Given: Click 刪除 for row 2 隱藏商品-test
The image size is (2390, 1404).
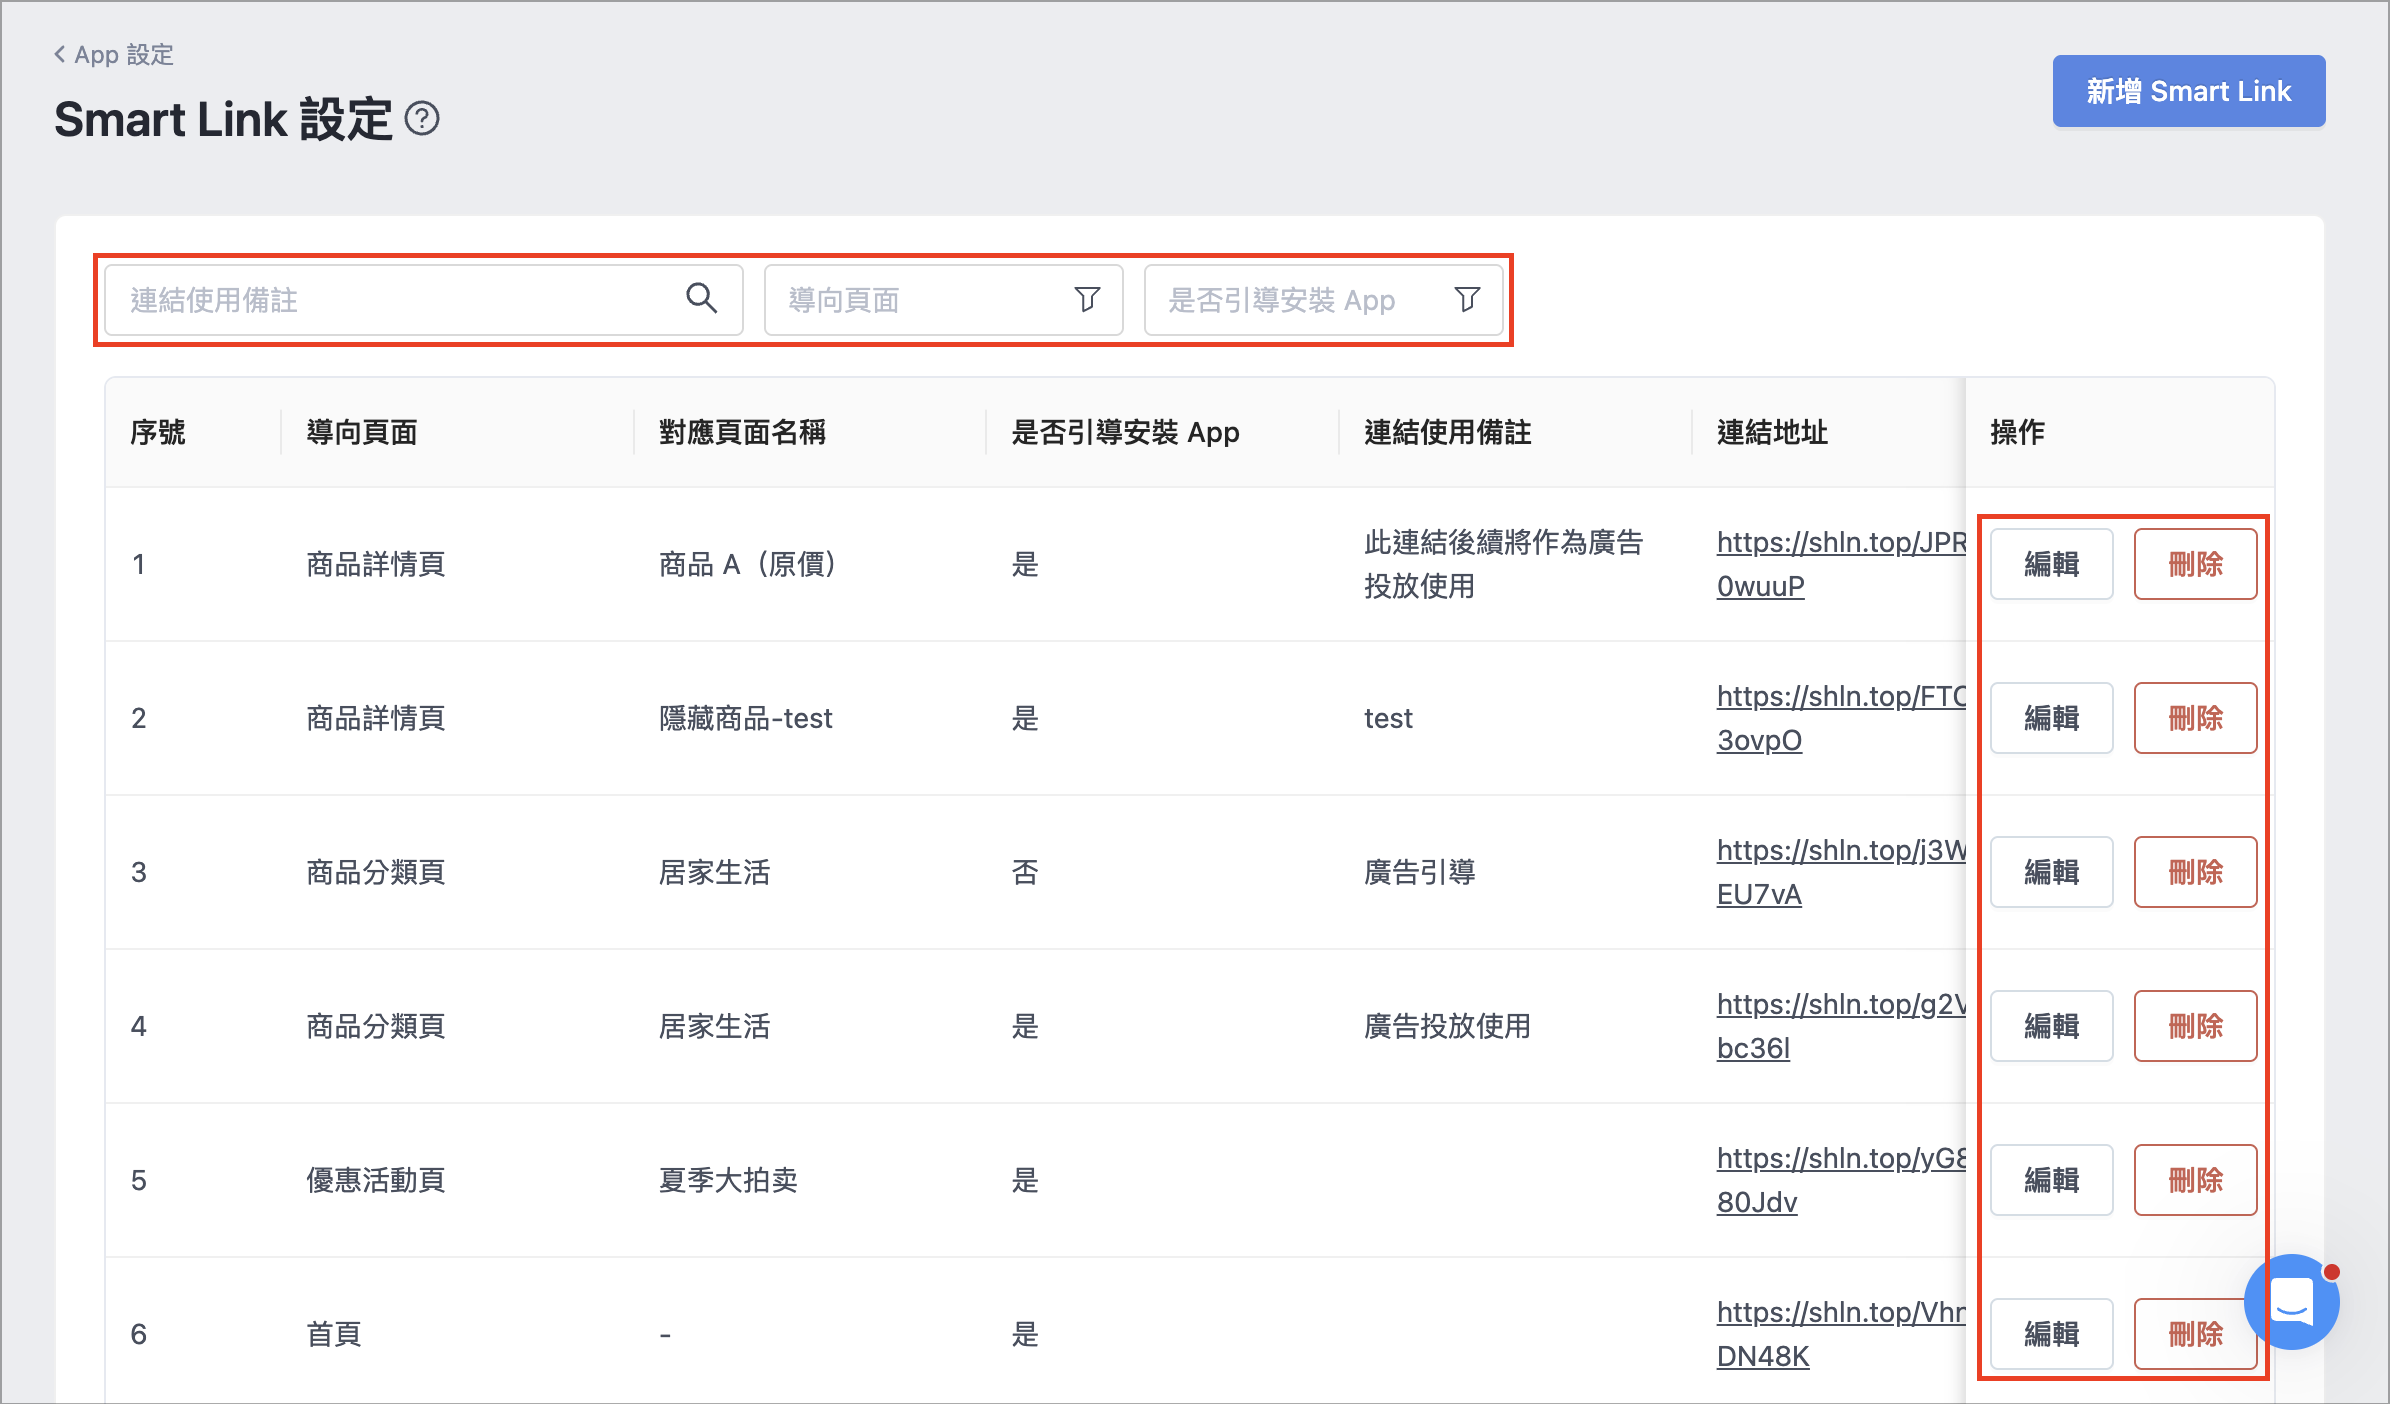Looking at the screenshot, I should (2195, 718).
